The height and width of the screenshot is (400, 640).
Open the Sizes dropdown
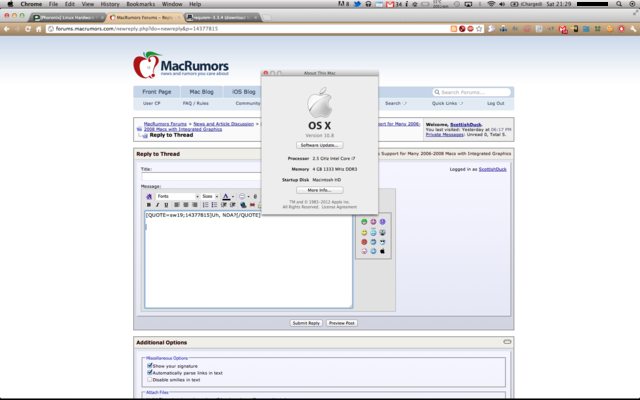click(210, 196)
